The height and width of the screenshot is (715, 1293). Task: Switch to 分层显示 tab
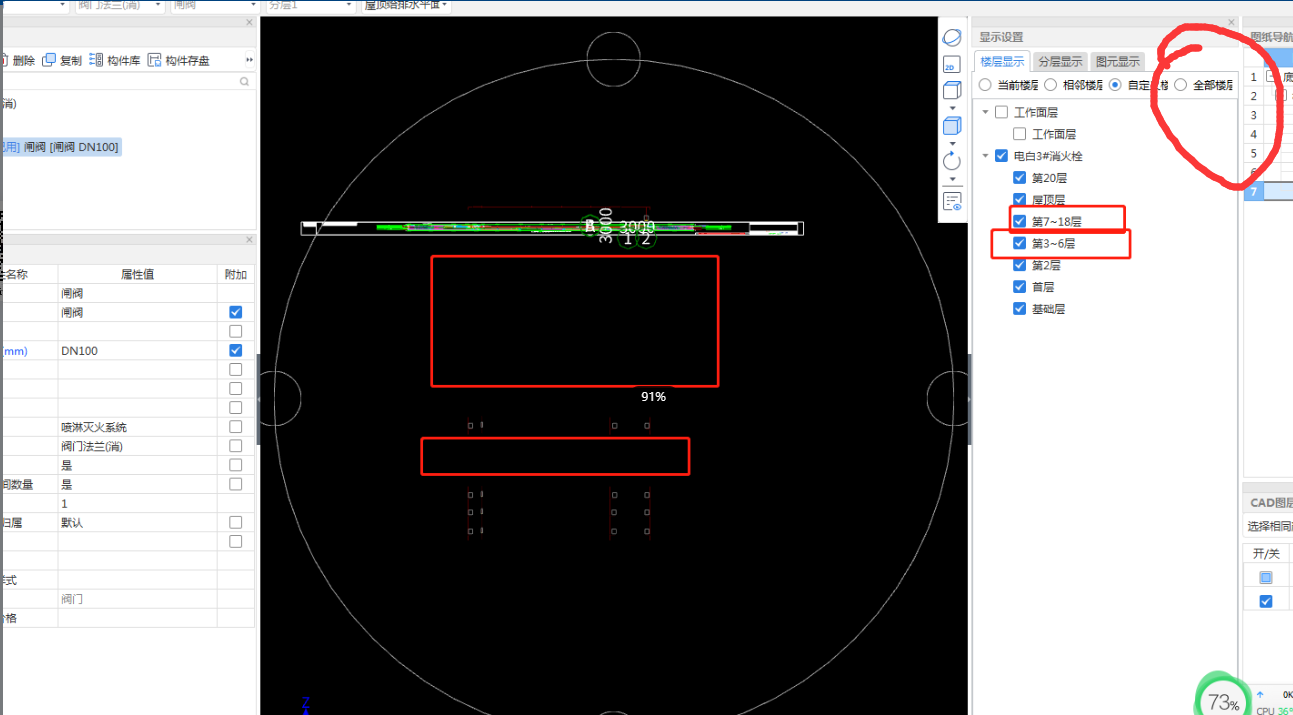pyautogui.click(x=1059, y=62)
